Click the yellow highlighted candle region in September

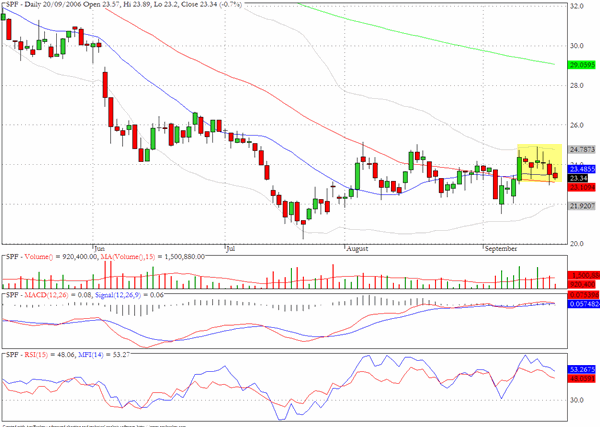(540, 163)
